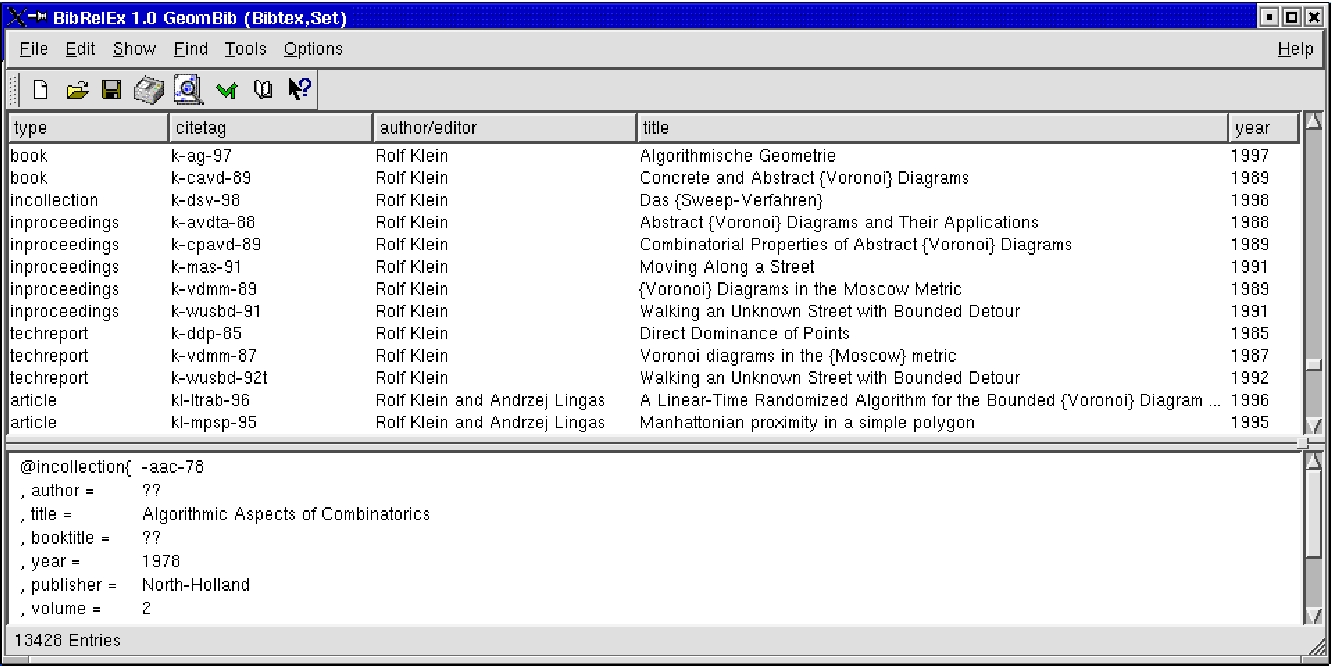Click the magnifier search/preview icon
This screenshot has height=666, width=1332.
tap(189, 90)
